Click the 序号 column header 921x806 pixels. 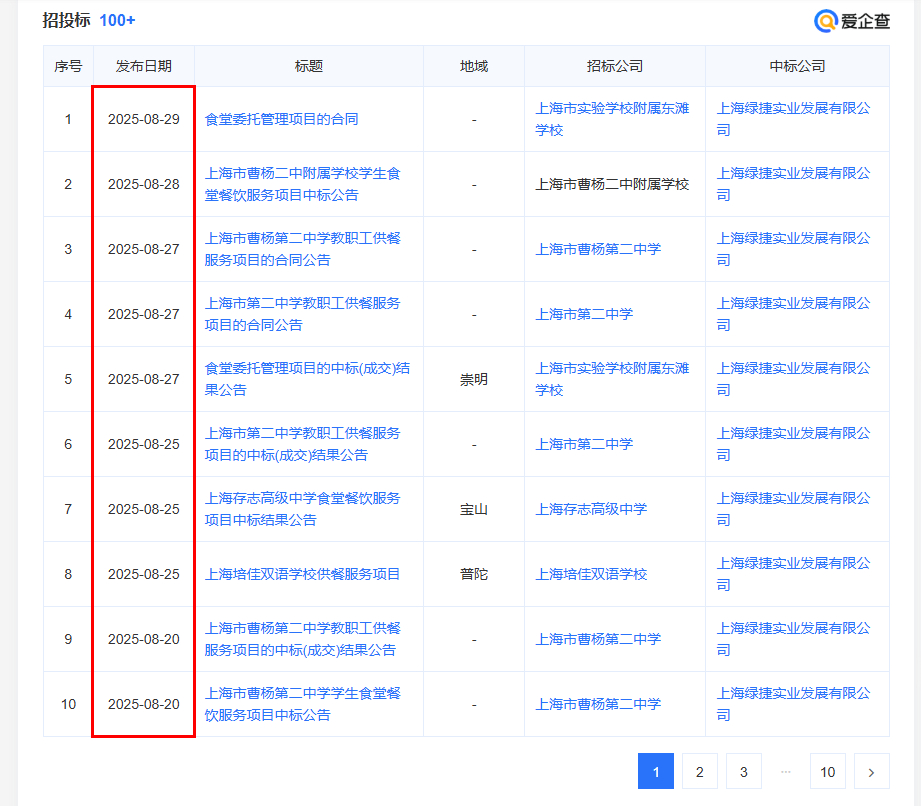(x=68, y=66)
